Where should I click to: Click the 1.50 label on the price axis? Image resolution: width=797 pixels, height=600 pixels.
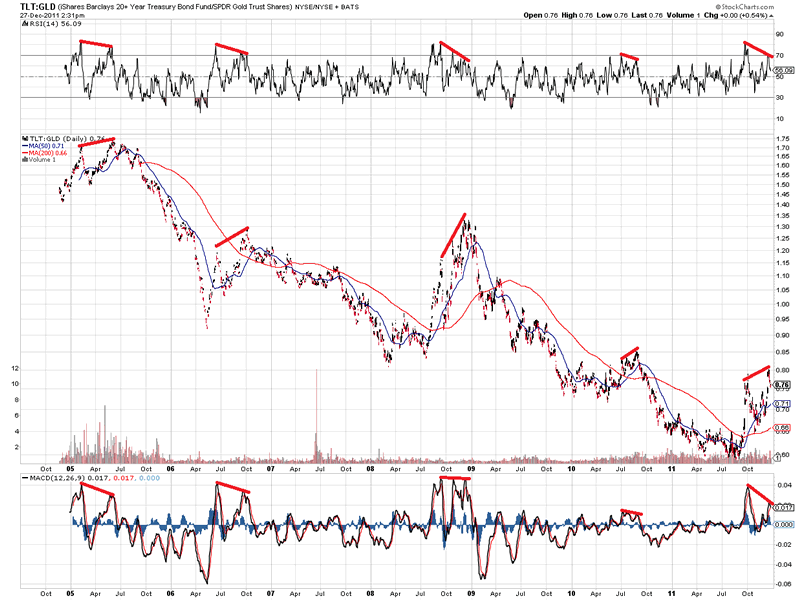[x=783, y=185]
